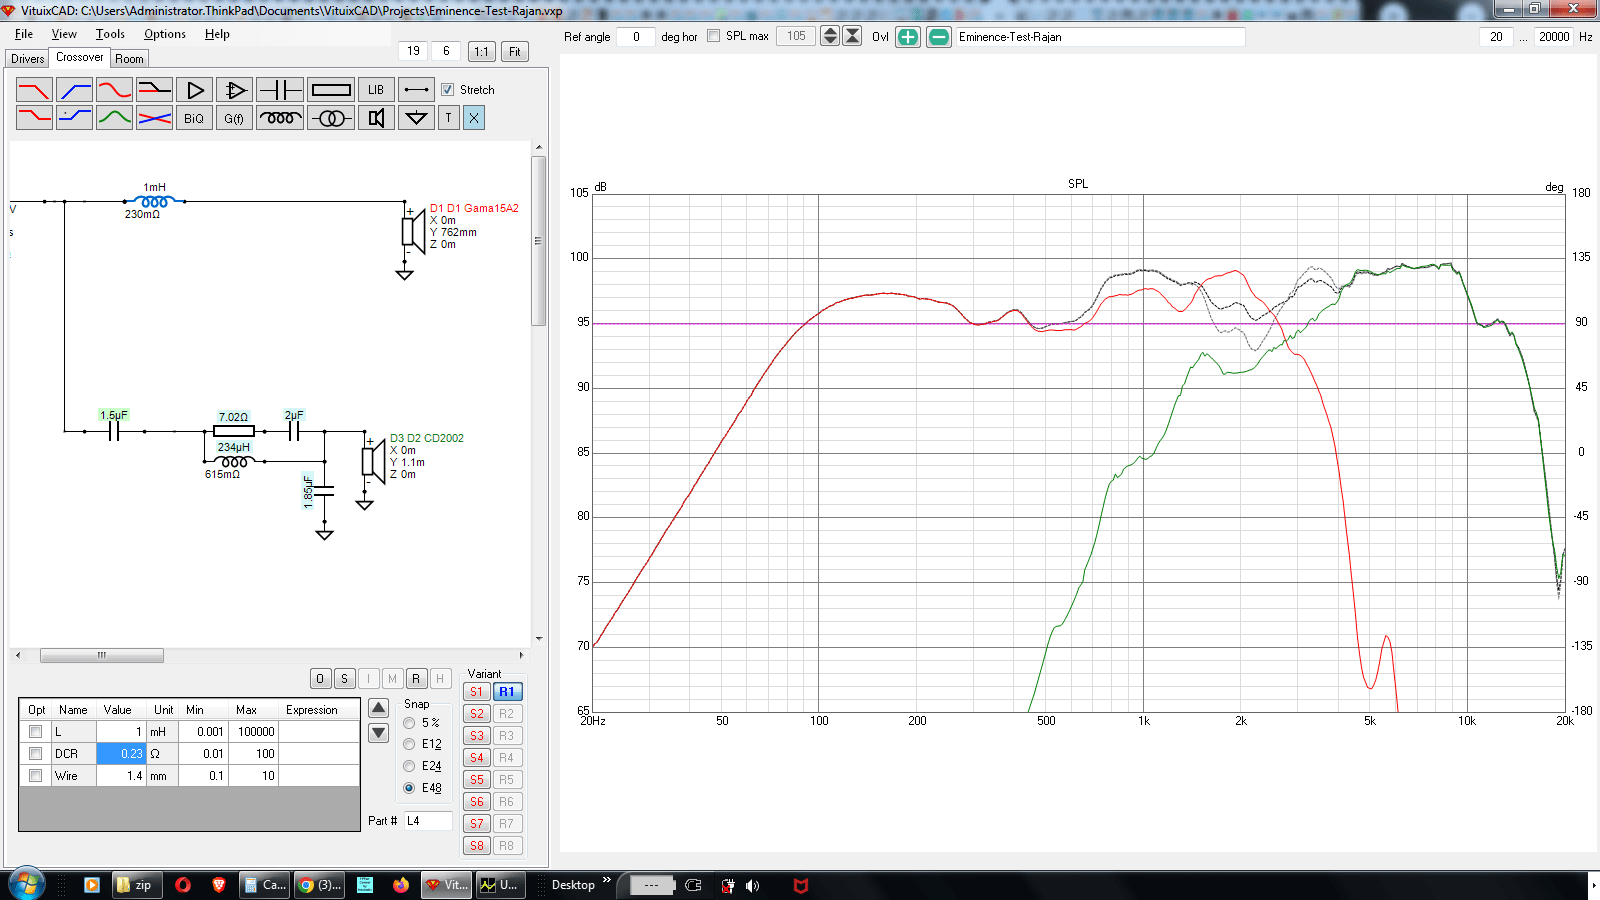Click the S button next to O
This screenshot has height=900, width=1600.
[344, 679]
